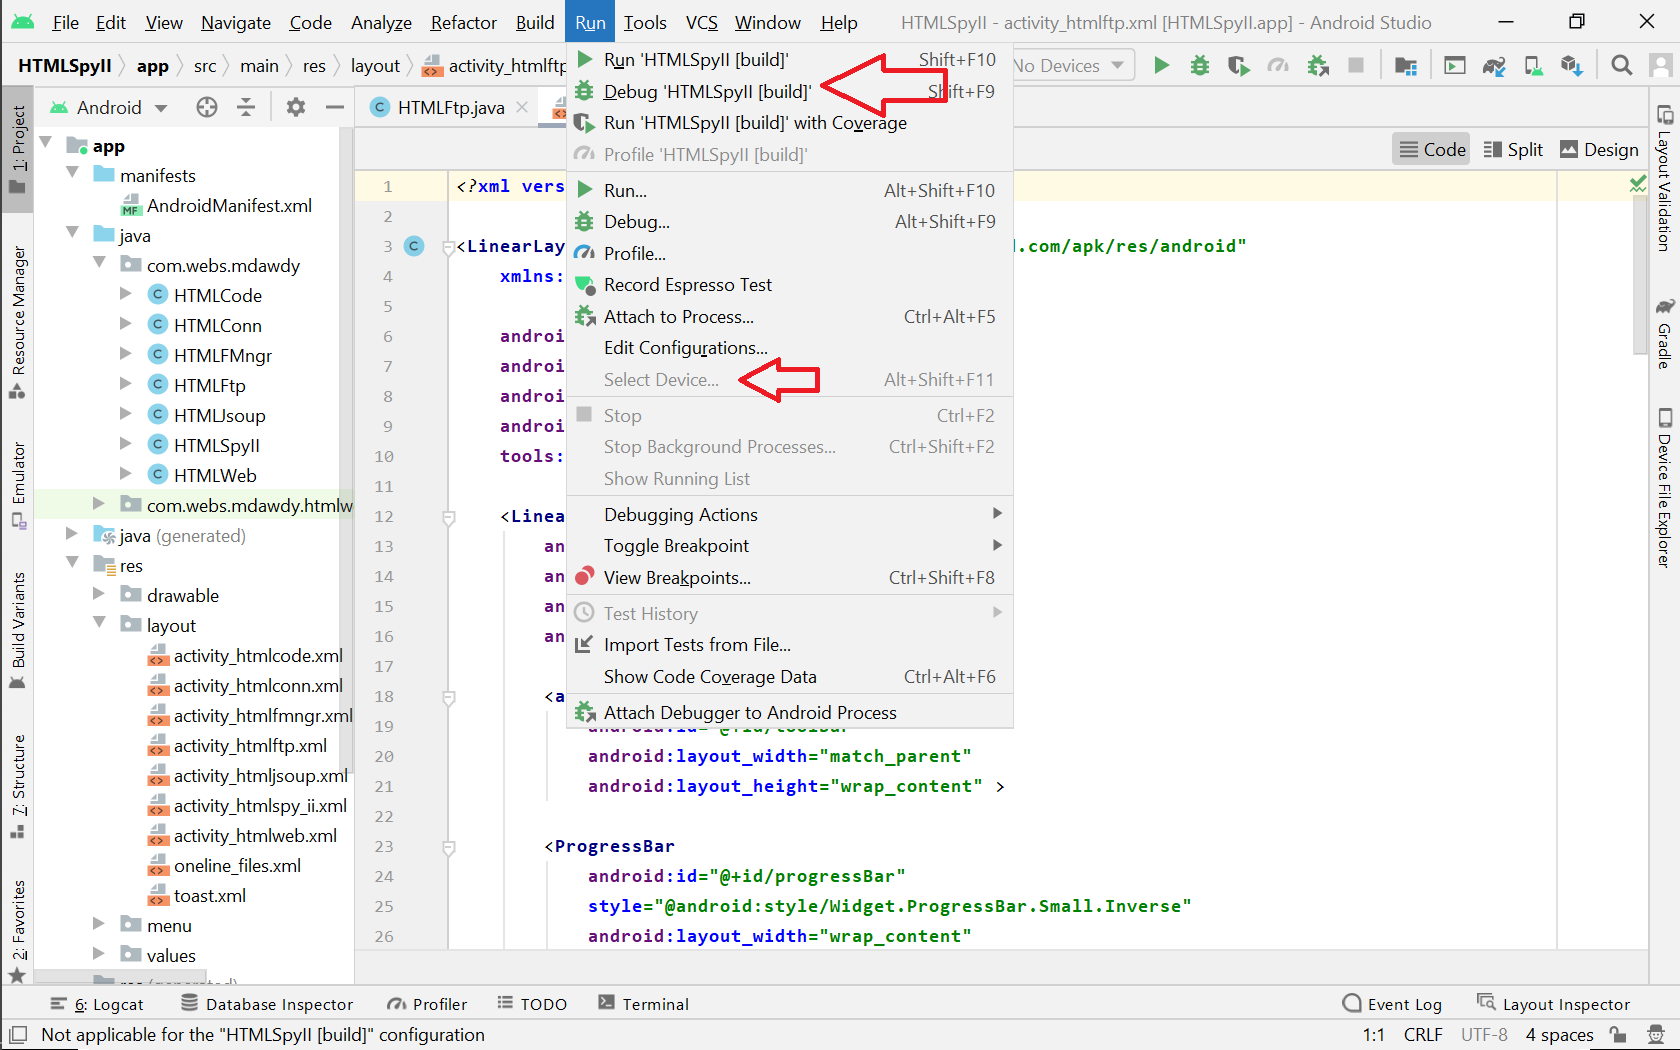Click Run with Coverage toolbar icon

pos(1239,66)
